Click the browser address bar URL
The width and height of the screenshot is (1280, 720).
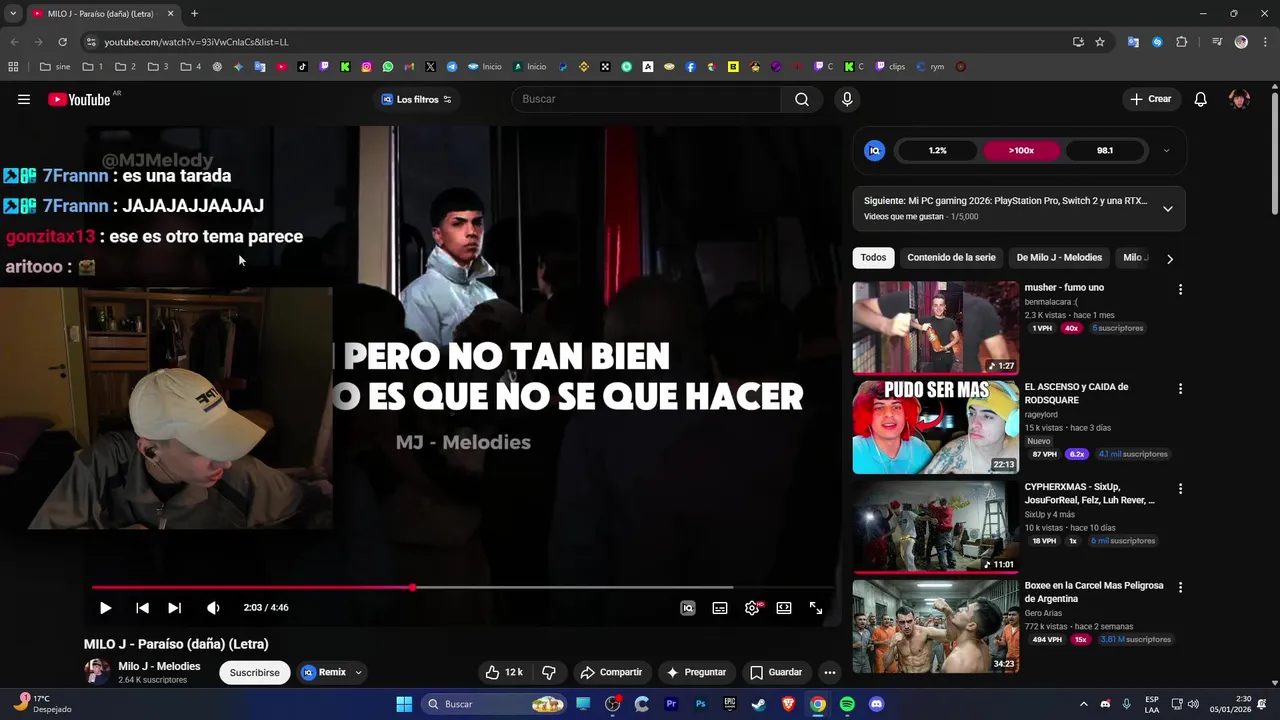point(197,42)
